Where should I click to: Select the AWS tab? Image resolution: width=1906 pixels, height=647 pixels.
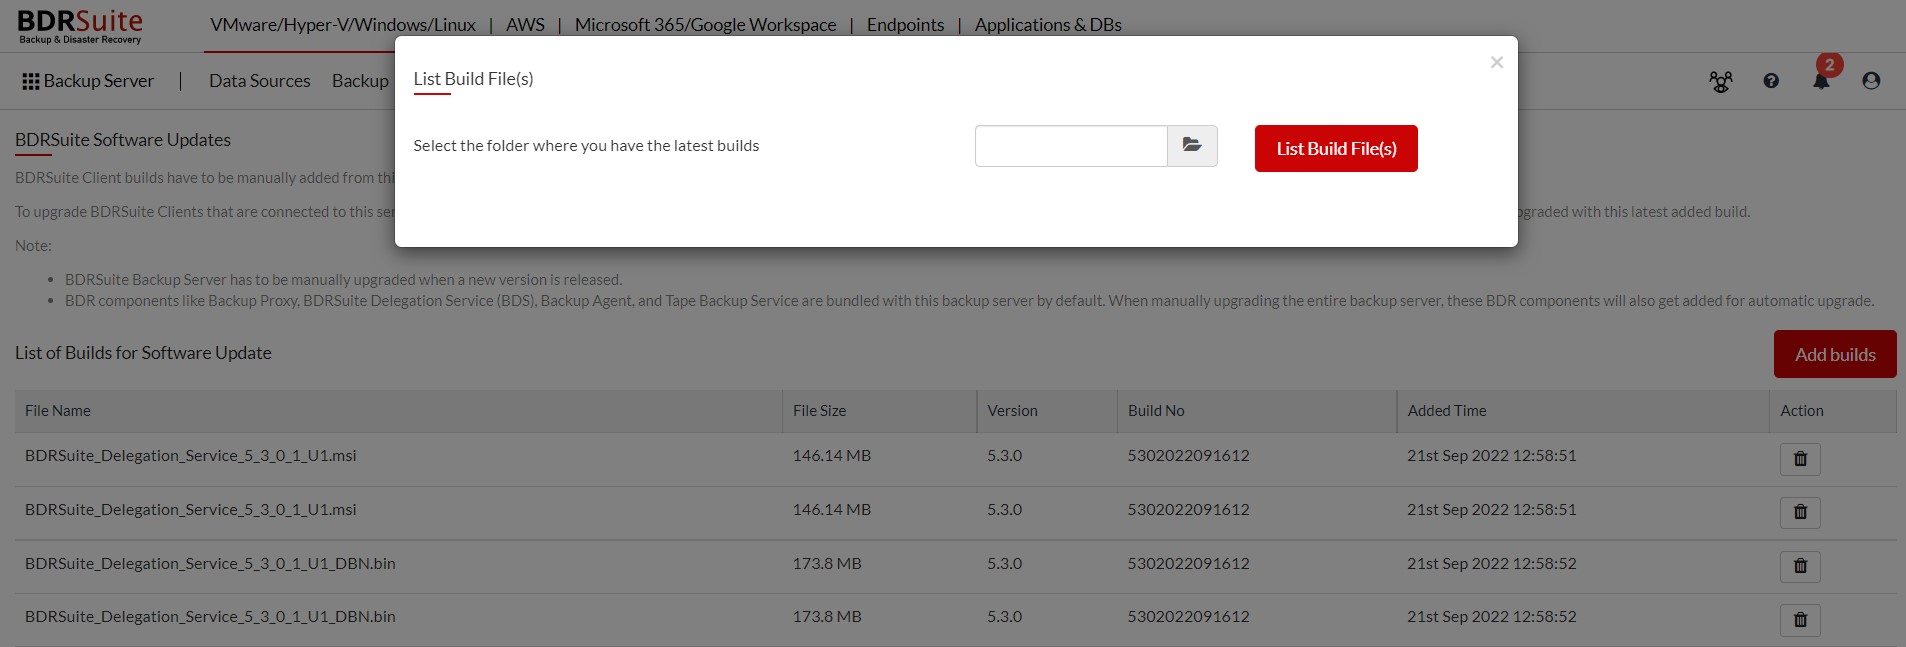525,25
